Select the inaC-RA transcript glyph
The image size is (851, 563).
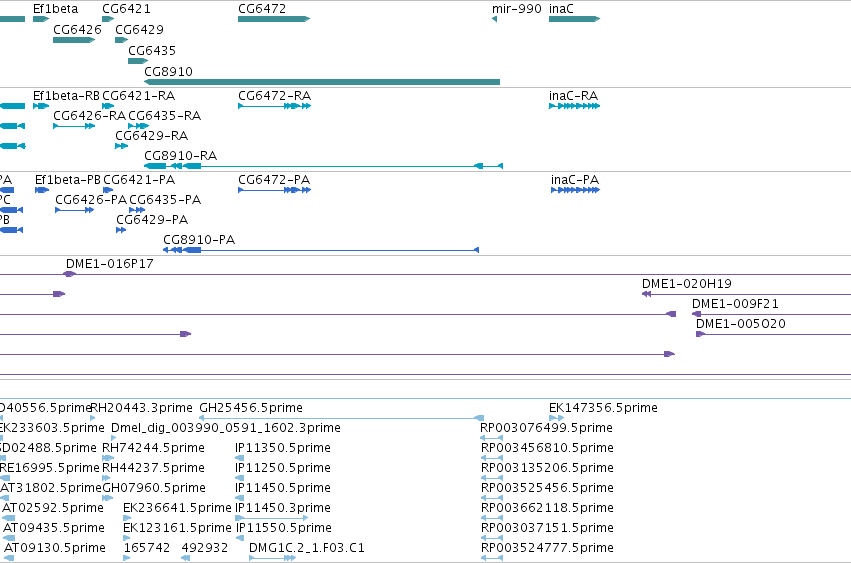pos(574,106)
